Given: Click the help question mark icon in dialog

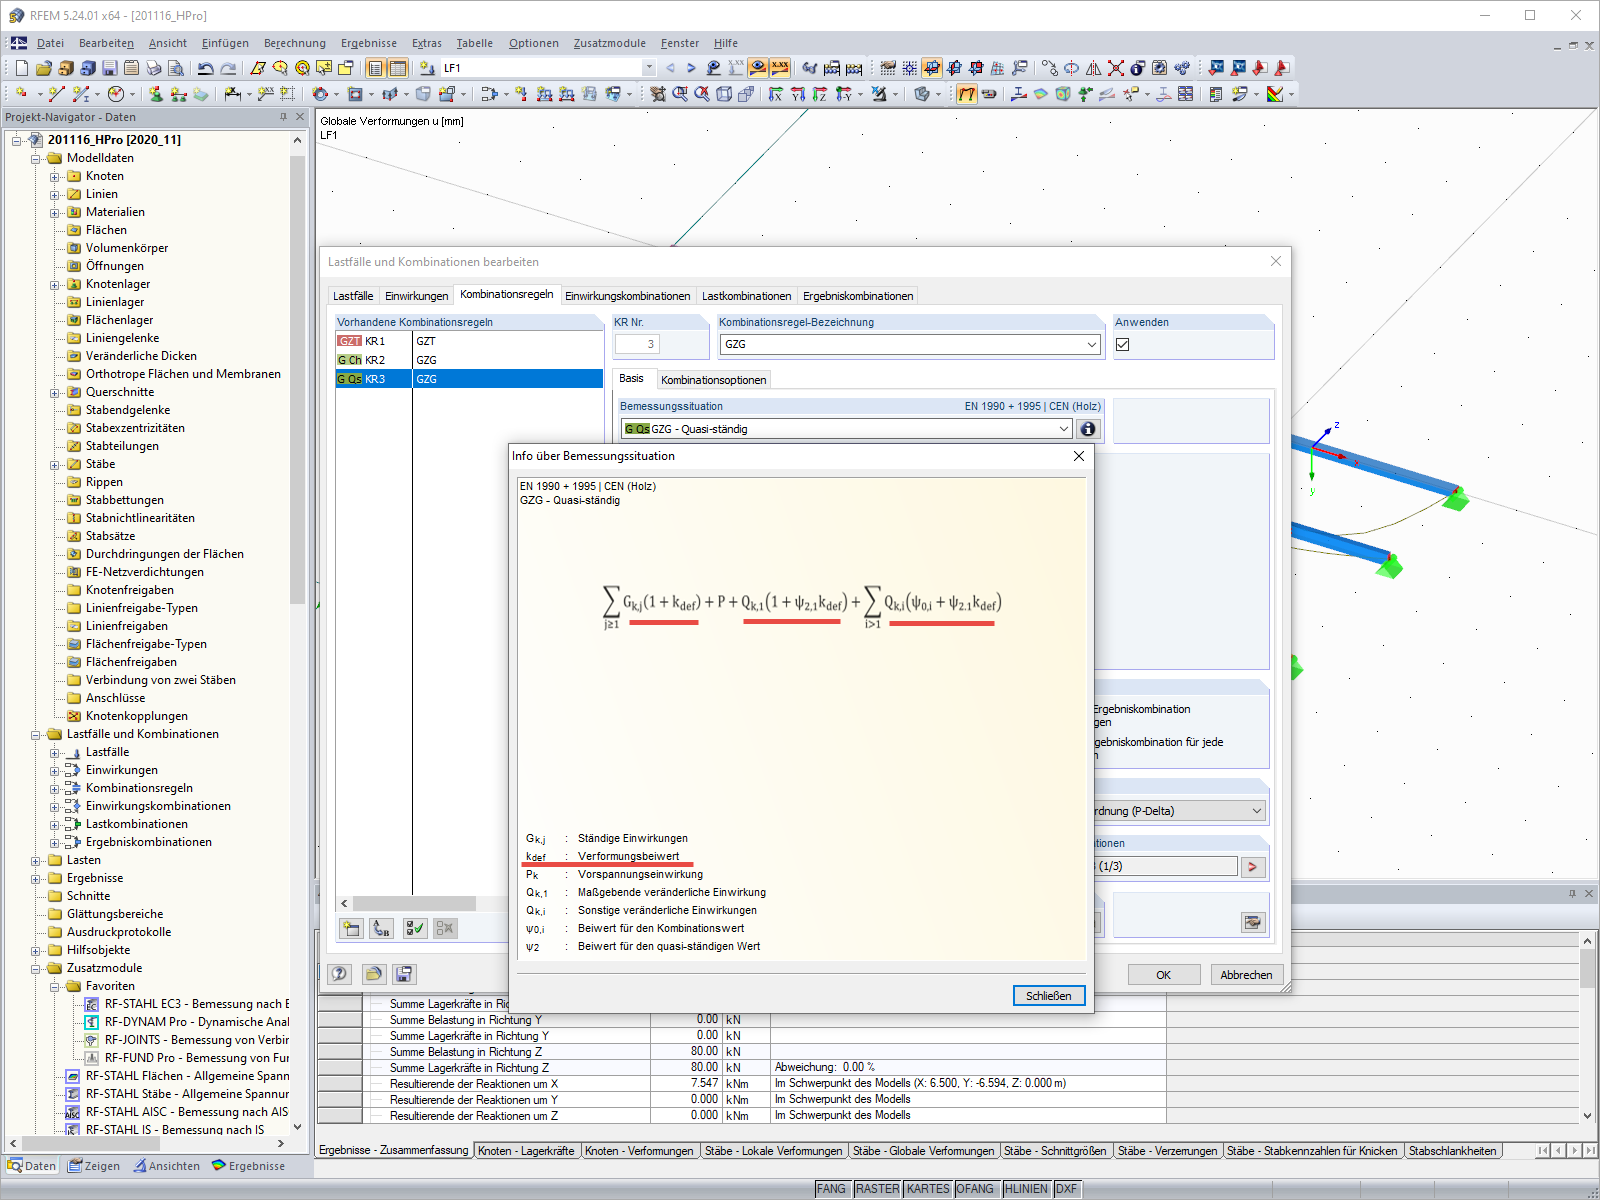Looking at the screenshot, I should coord(340,974).
